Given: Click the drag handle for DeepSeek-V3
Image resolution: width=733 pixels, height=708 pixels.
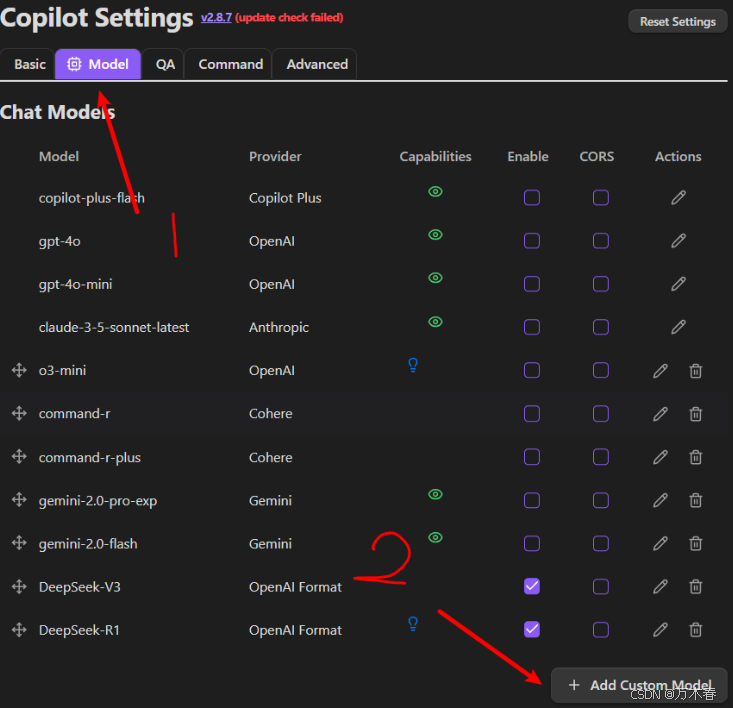Looking at the screenshot, I should (19, 586).
